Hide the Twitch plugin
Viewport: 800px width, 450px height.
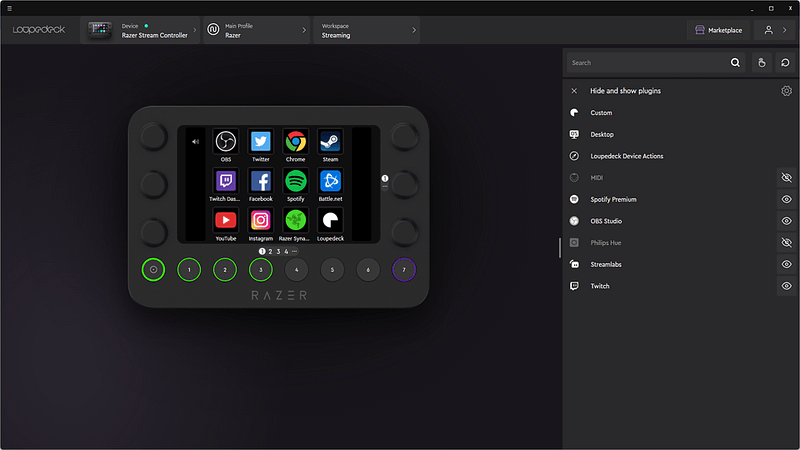[786, 286]
